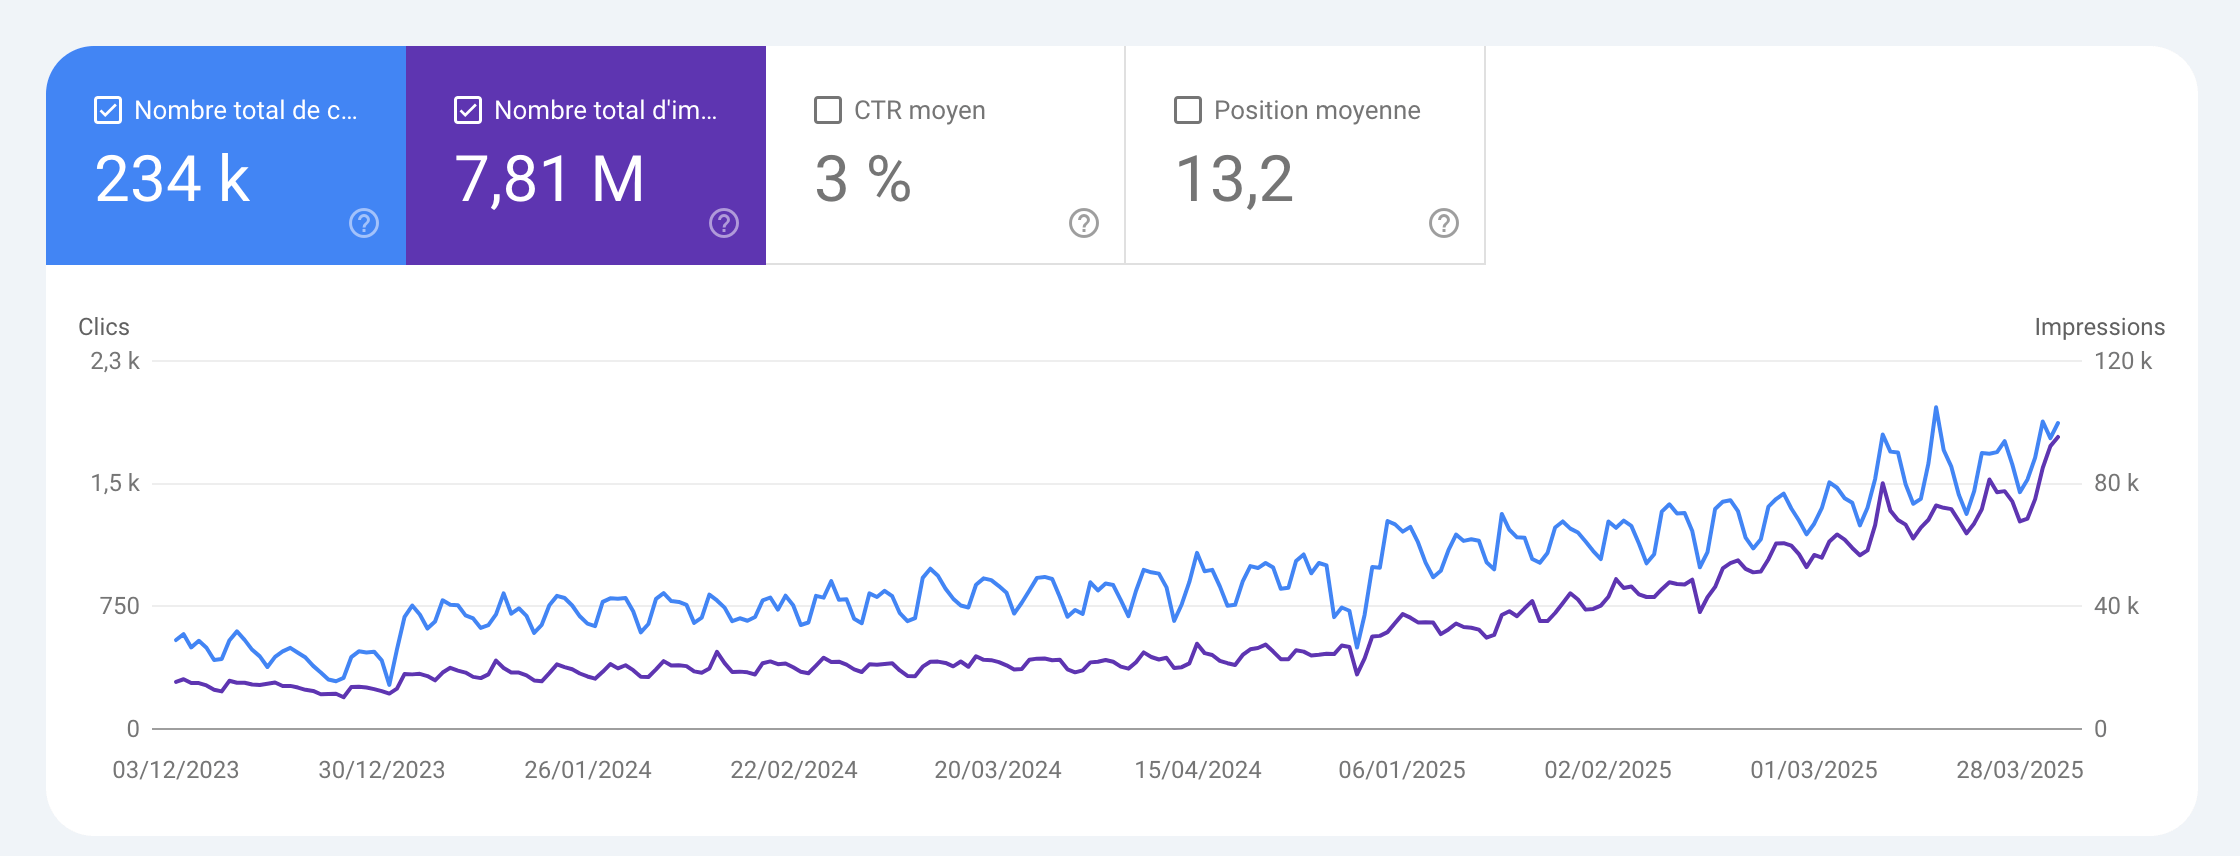Screen dimensions: 2240x856
Task: Uncheck the Nombre total de clics checkbox
Action: point(108,110)
